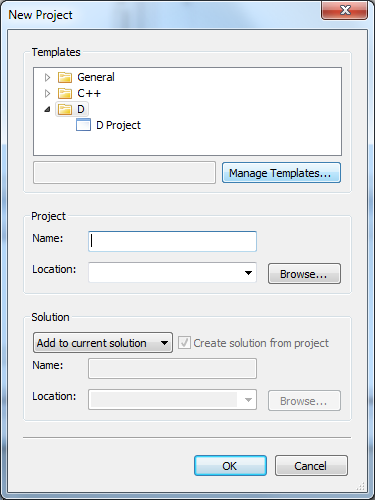This screenshot has height=500, width=375.
Task: Collapse the D templates node
Action: coord(47,109)
